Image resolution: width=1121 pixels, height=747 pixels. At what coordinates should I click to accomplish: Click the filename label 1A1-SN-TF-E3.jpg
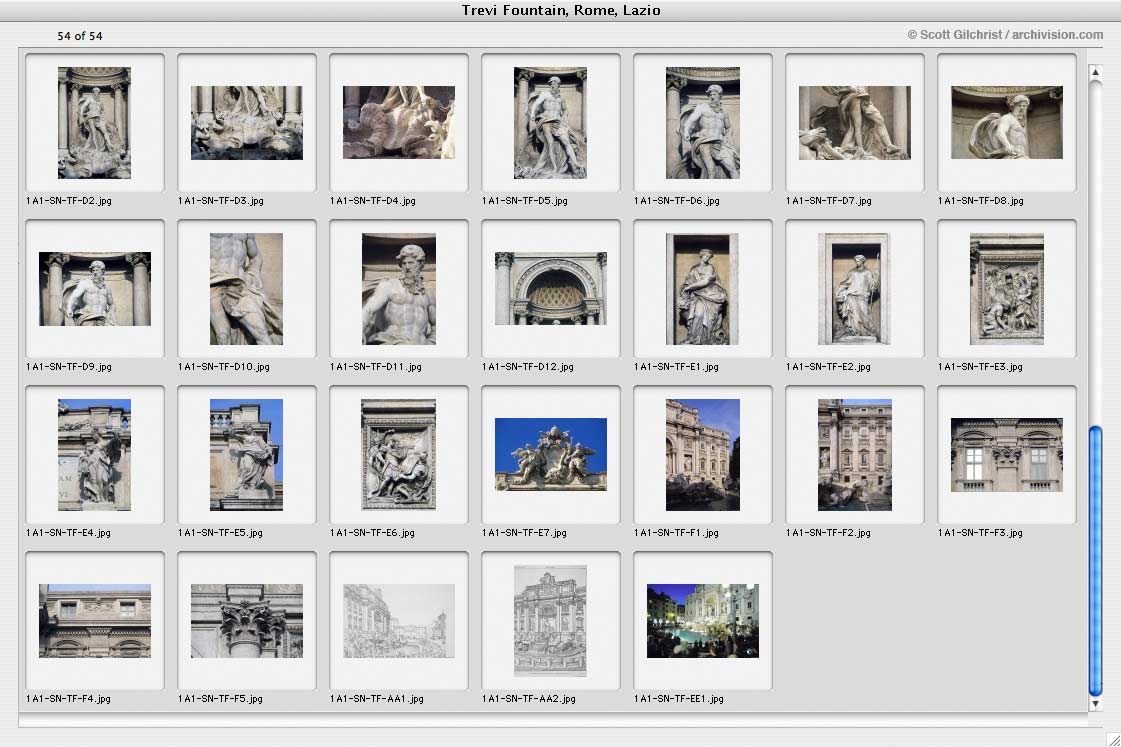(980, 367)
